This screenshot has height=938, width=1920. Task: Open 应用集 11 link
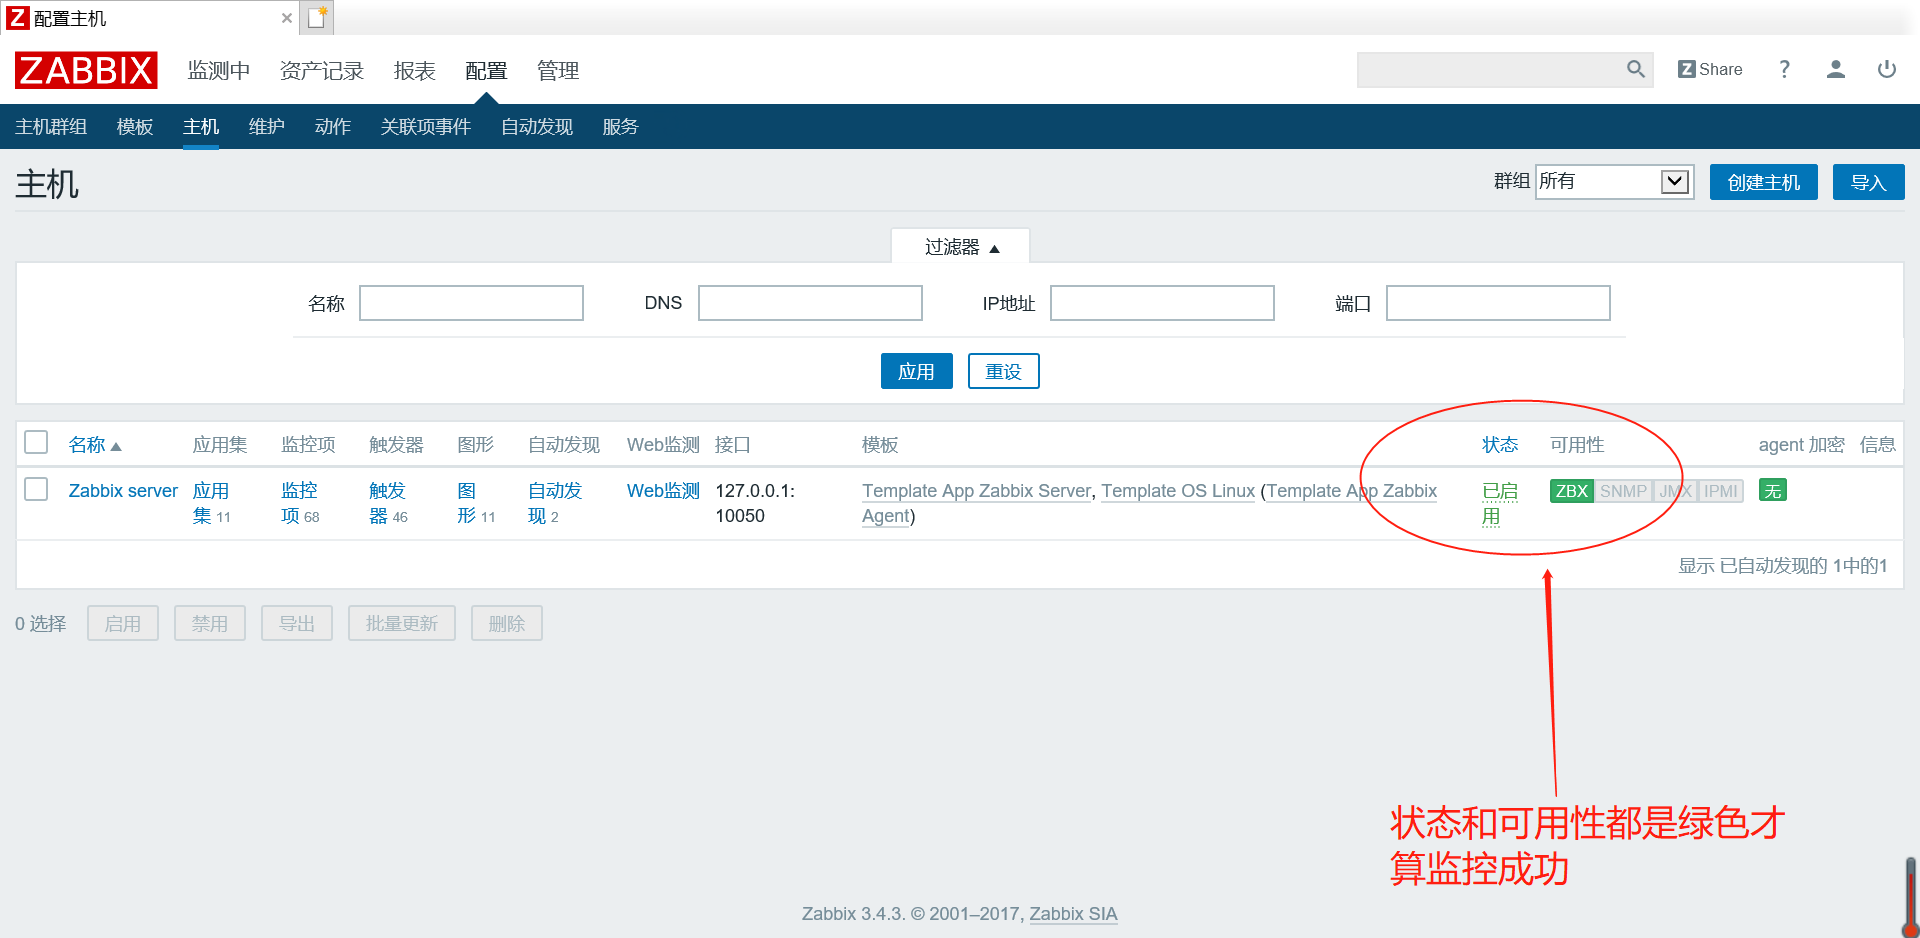click(211, 503)
